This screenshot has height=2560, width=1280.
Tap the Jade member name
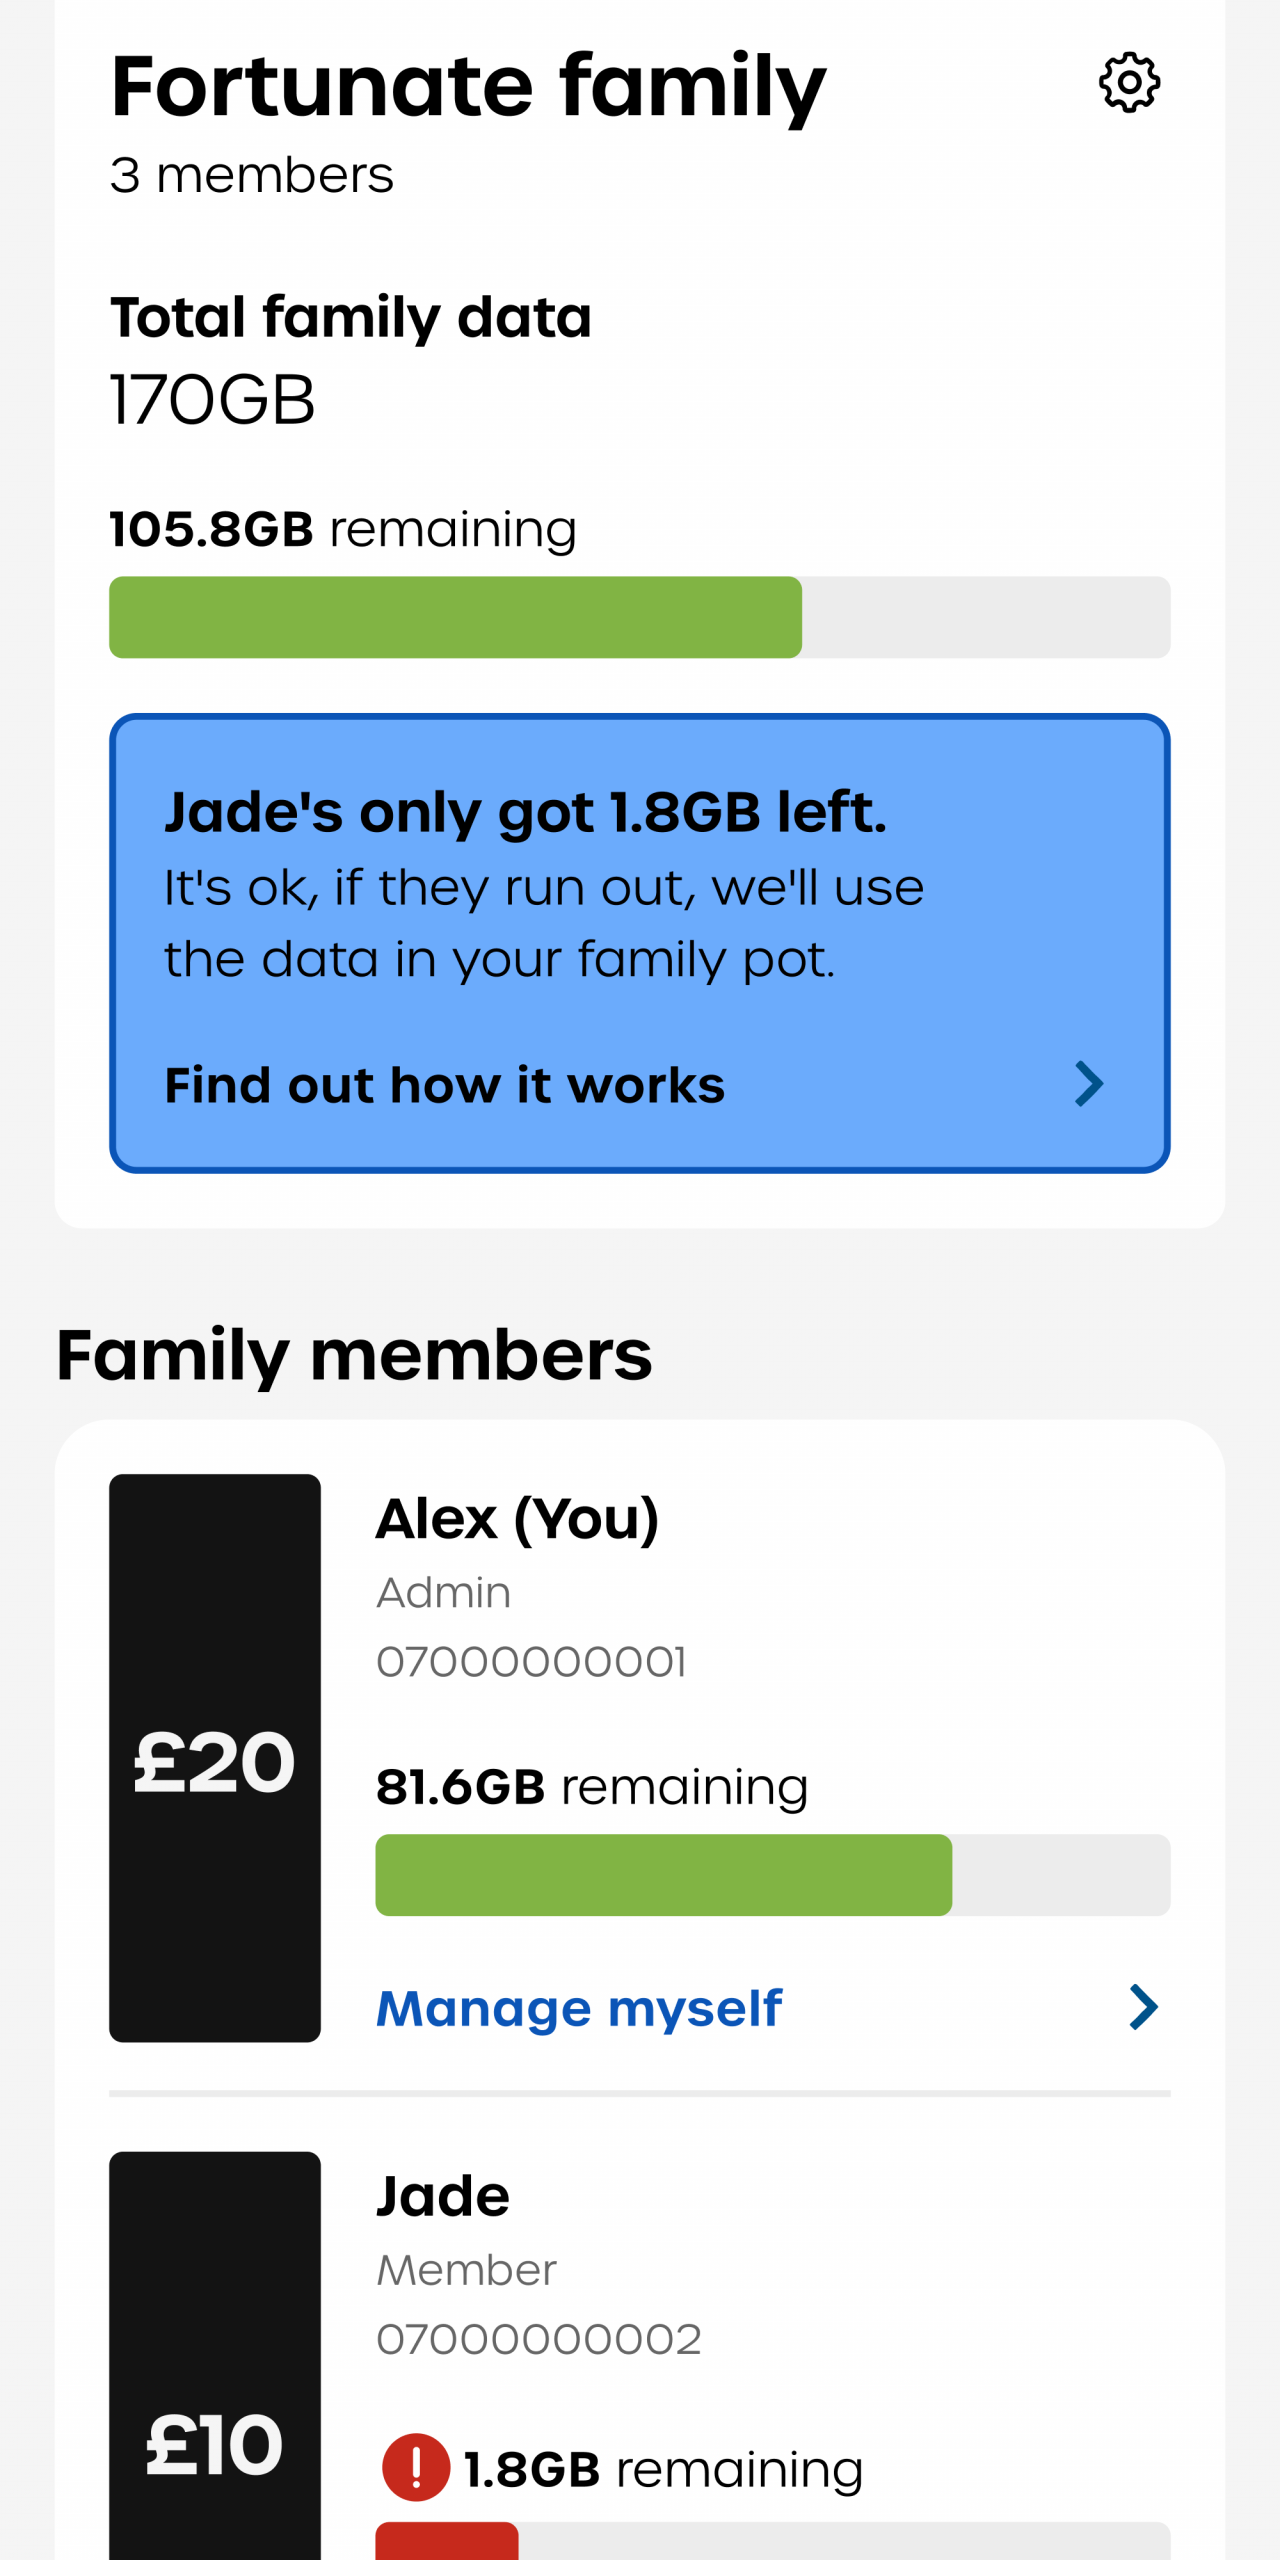pos(443,2196)
